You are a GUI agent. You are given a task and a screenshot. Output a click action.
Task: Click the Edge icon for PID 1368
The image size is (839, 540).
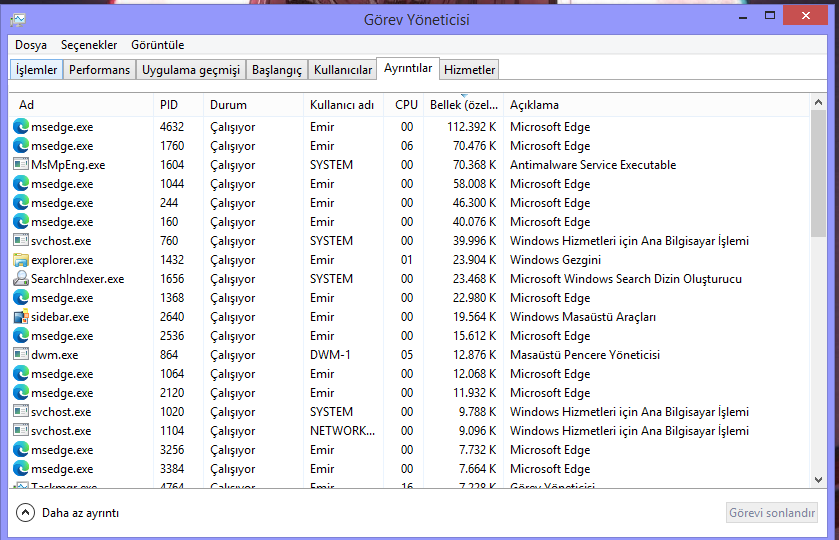pyautogui.click(x=20, y=298)
